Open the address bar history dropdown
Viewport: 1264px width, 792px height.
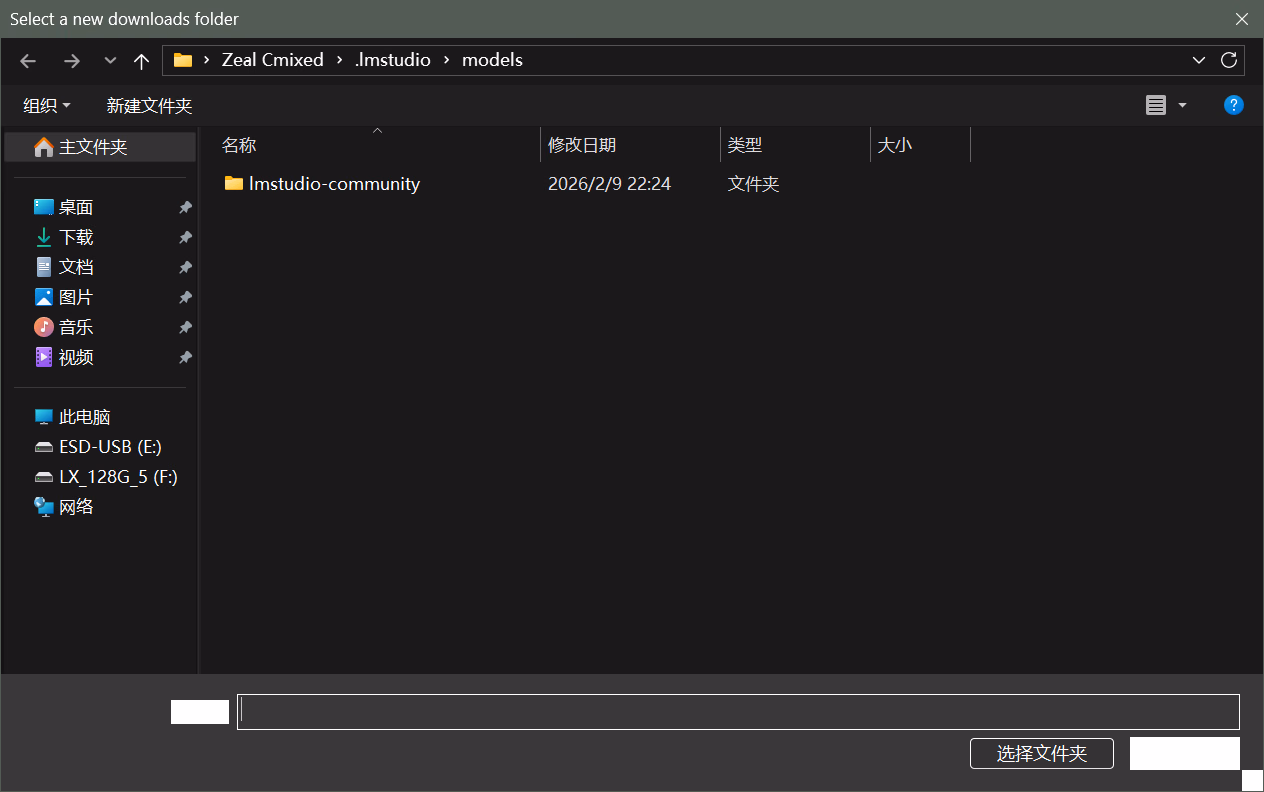pos(1199,60)
